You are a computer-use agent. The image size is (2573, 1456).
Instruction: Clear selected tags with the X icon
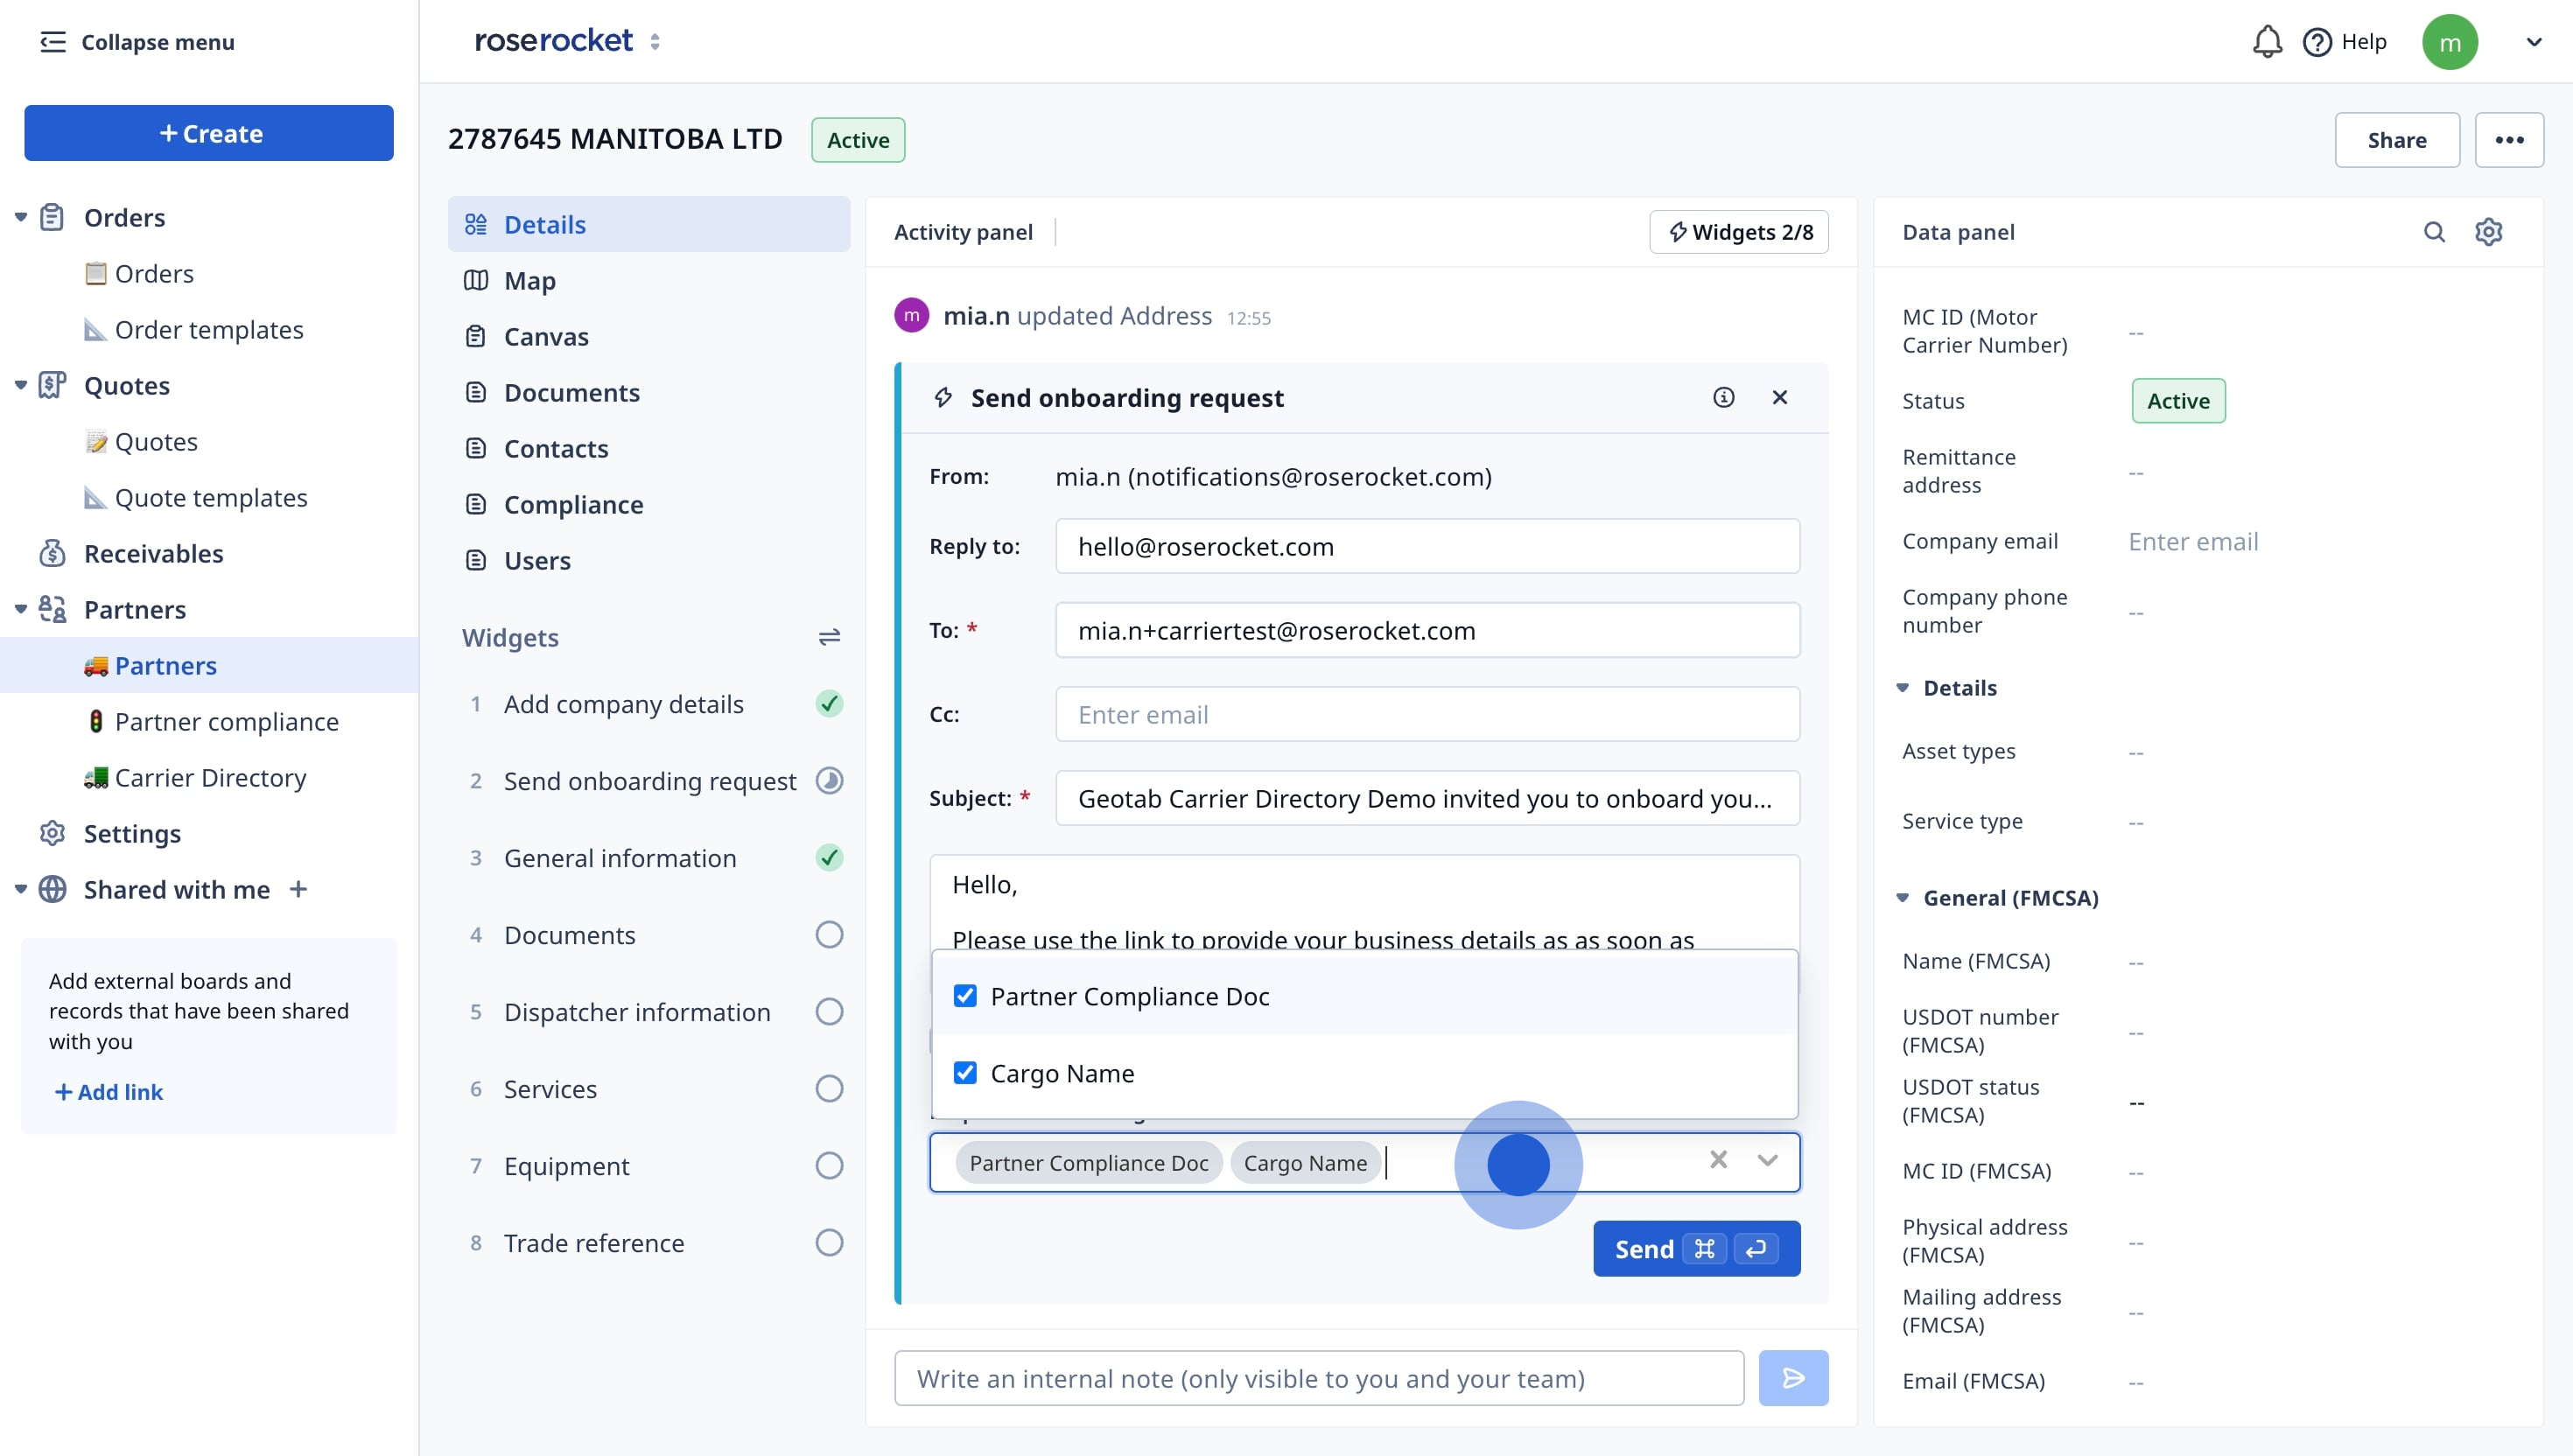pyautogui.click(x=1718, y=1160)
